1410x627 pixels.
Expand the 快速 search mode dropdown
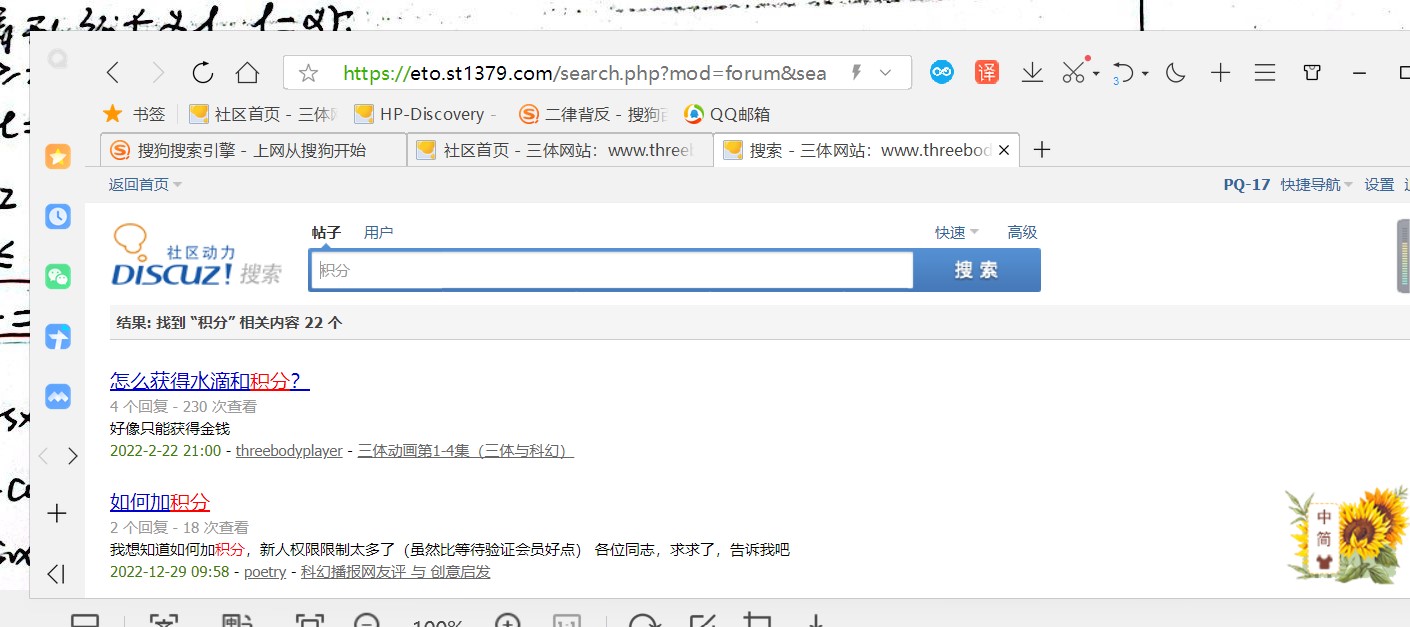(x=957, y=232)
